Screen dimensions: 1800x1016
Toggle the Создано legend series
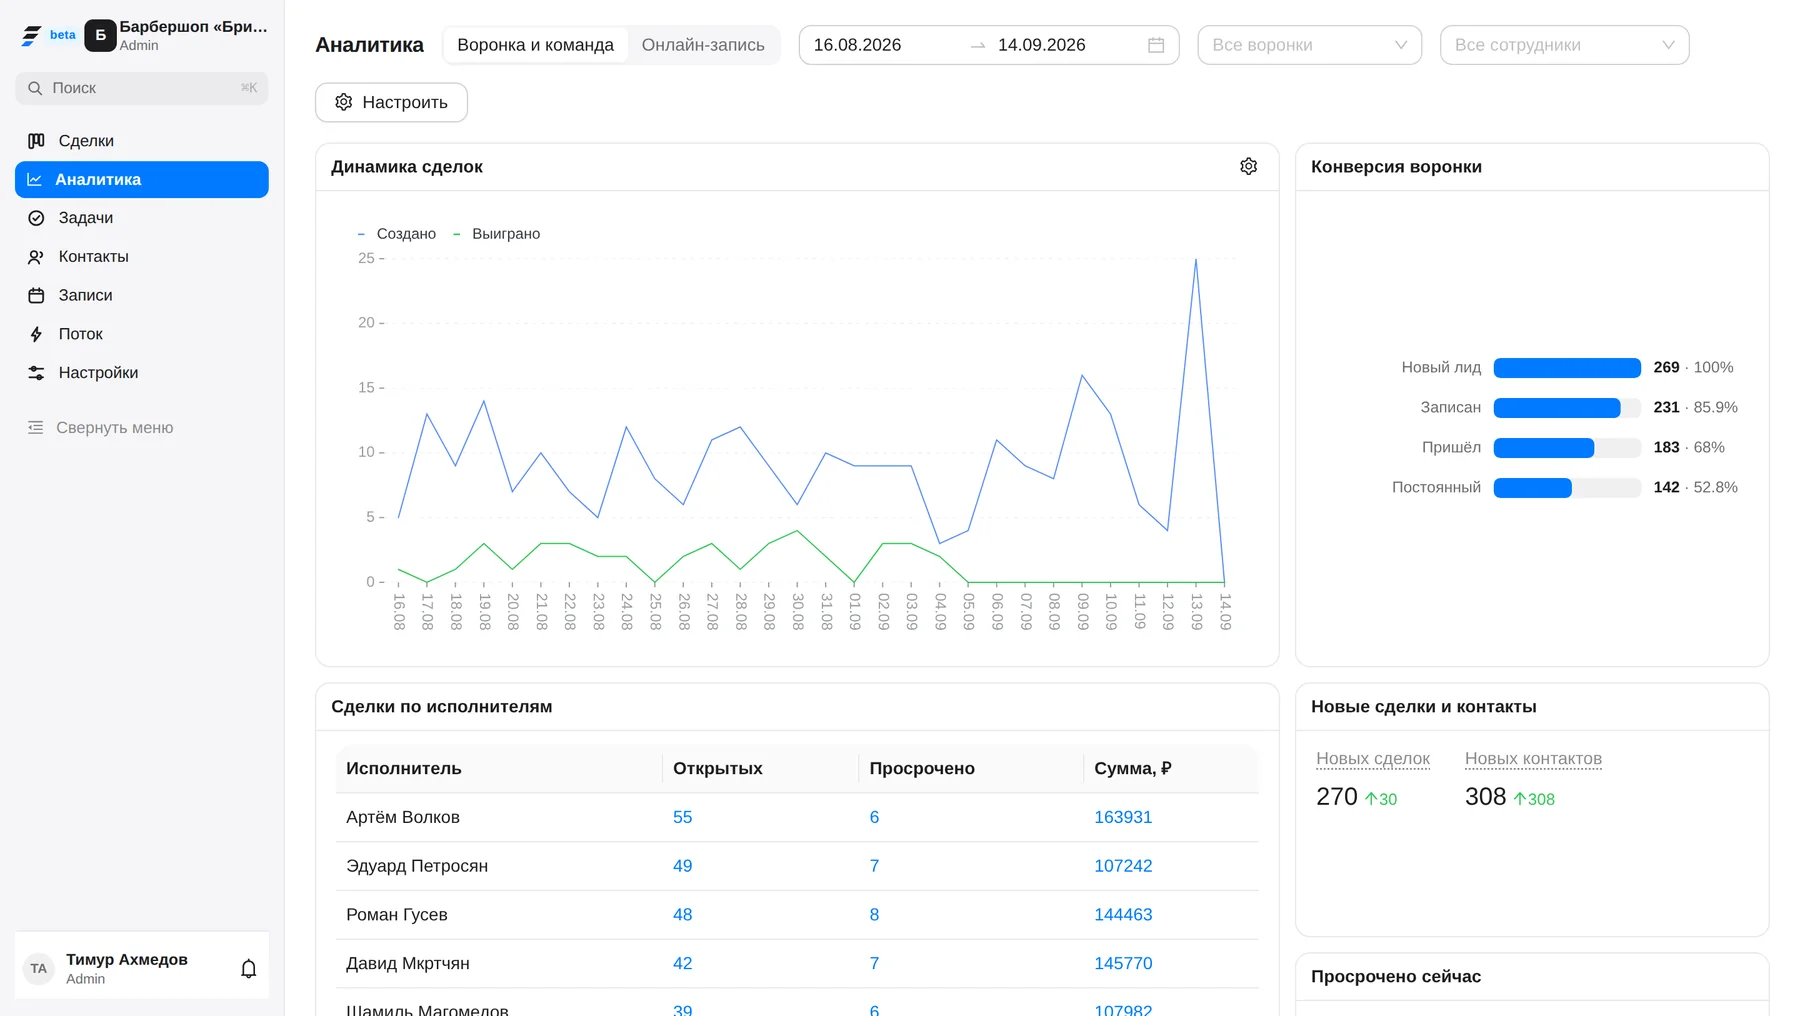point(397,234)
